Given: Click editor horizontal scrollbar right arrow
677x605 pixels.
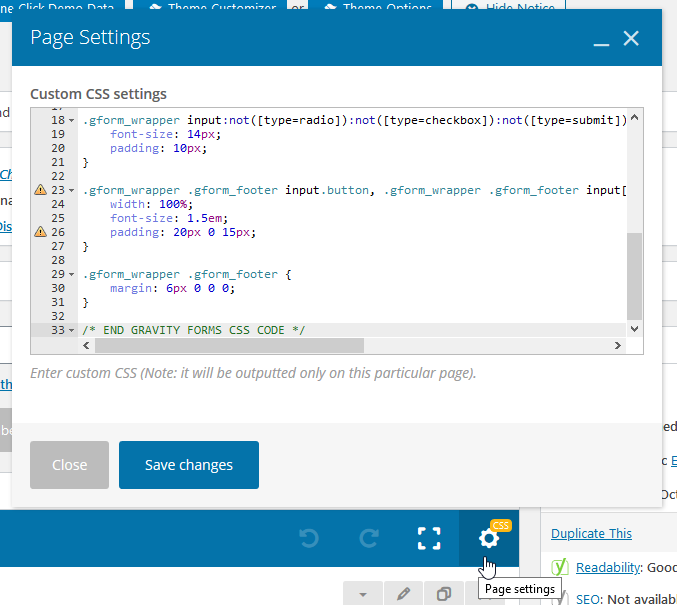Looking at the screenshot, I should (618, 345).
